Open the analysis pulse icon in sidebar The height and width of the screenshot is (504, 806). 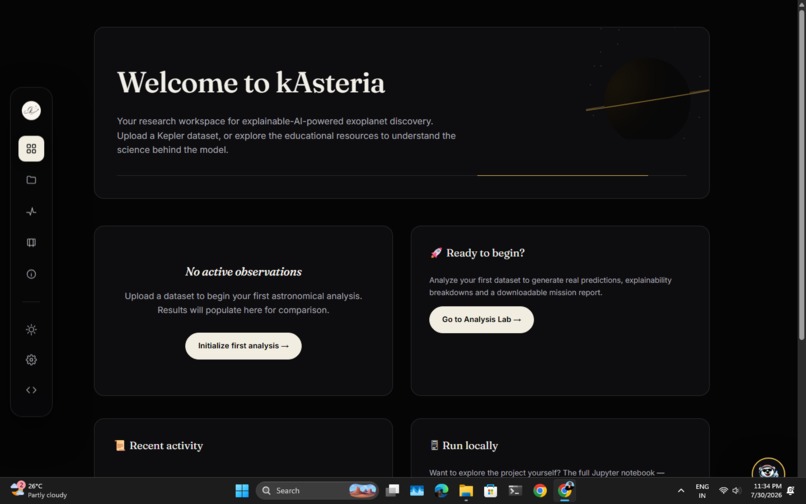31,211
